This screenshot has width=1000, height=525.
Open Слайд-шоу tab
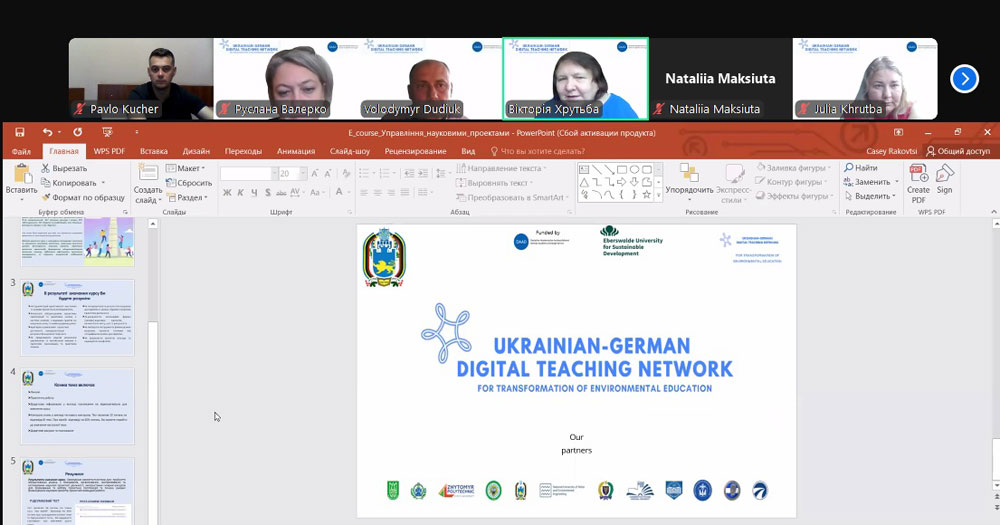[349, 151]
